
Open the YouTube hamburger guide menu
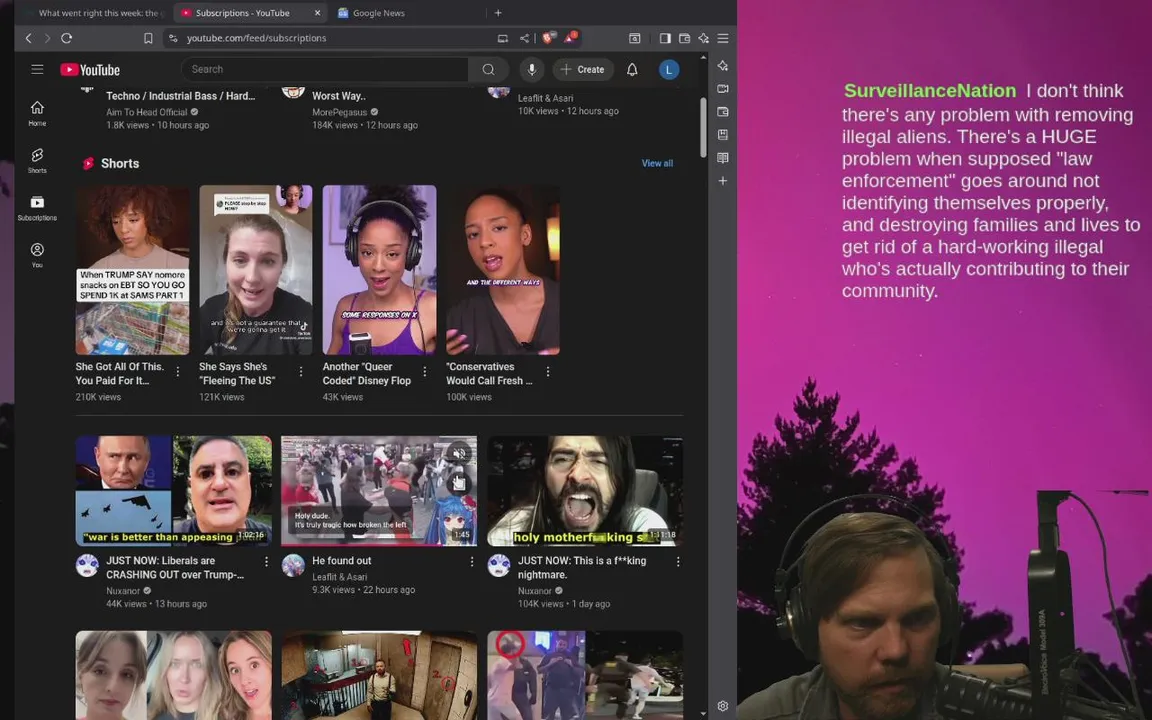pyautogui.click(x=37, y=70)
